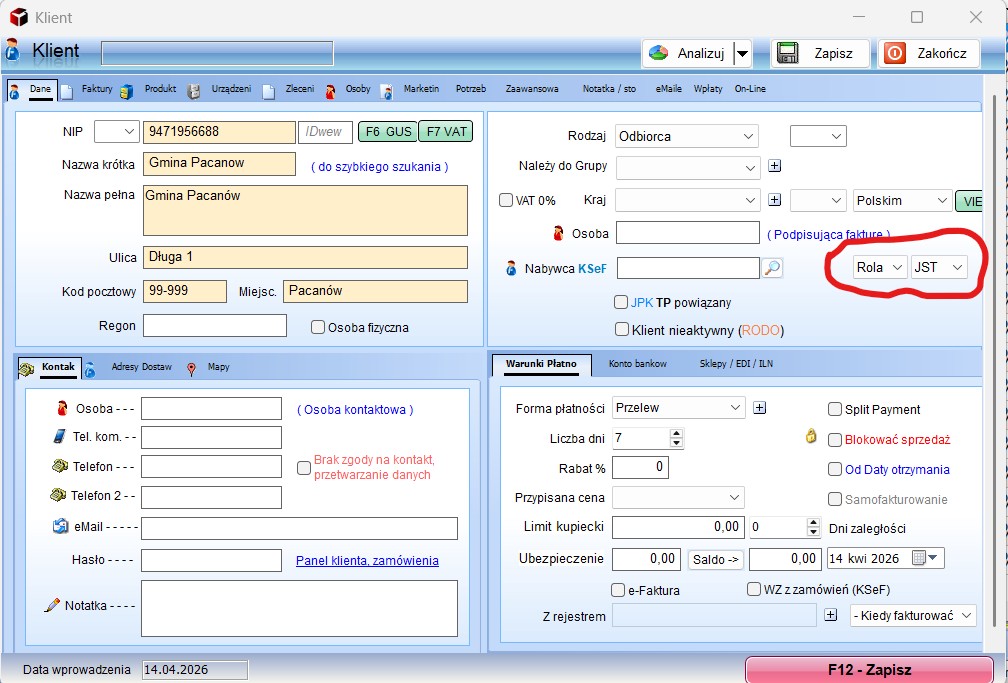1008x683 pixels.
Task: Click the pie chart Analizuj icon
Action: (x=658, y=53)
